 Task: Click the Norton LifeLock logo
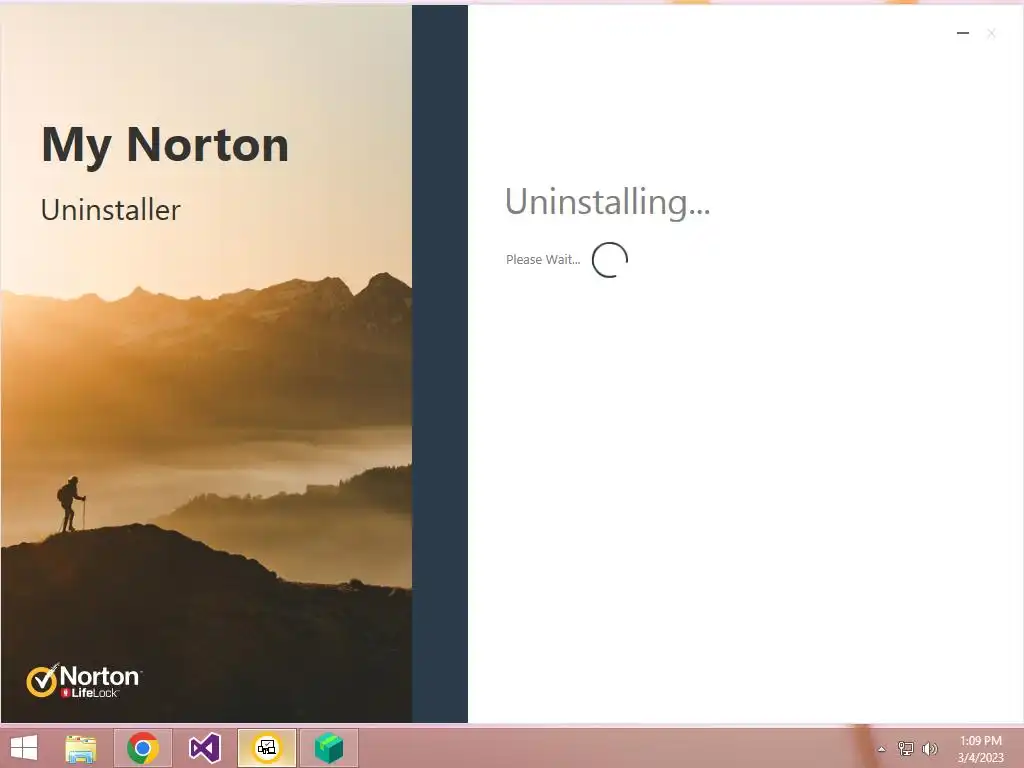[x=84, y=680]
